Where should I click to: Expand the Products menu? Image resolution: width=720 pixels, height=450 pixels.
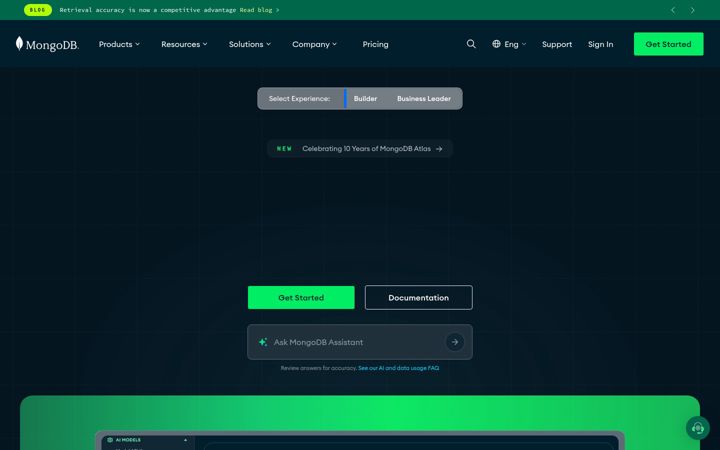tap(119, 45)
